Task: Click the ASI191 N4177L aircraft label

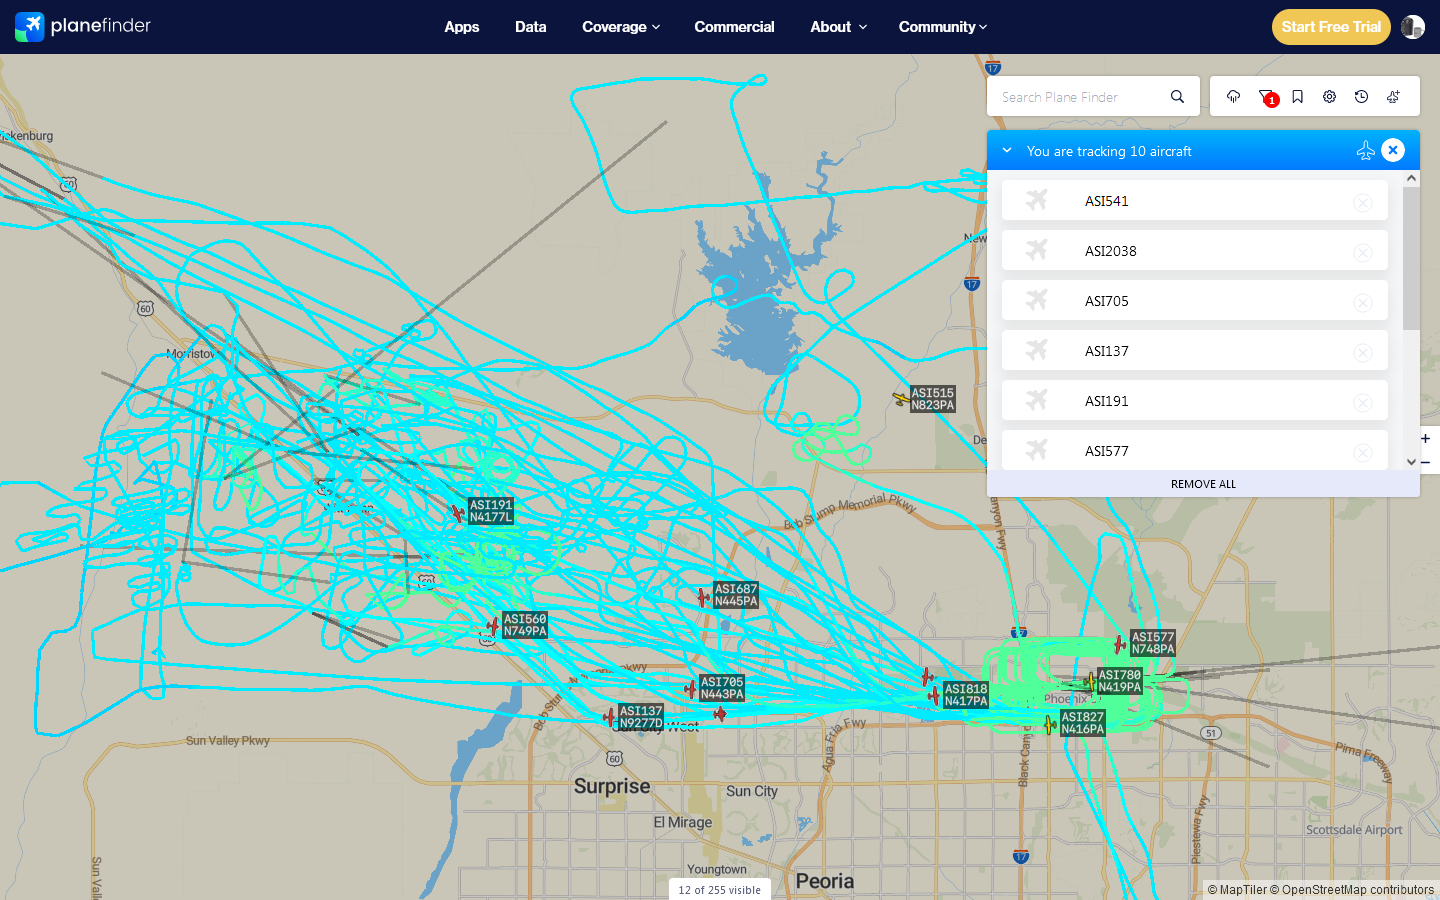Action: click(491, 511)
